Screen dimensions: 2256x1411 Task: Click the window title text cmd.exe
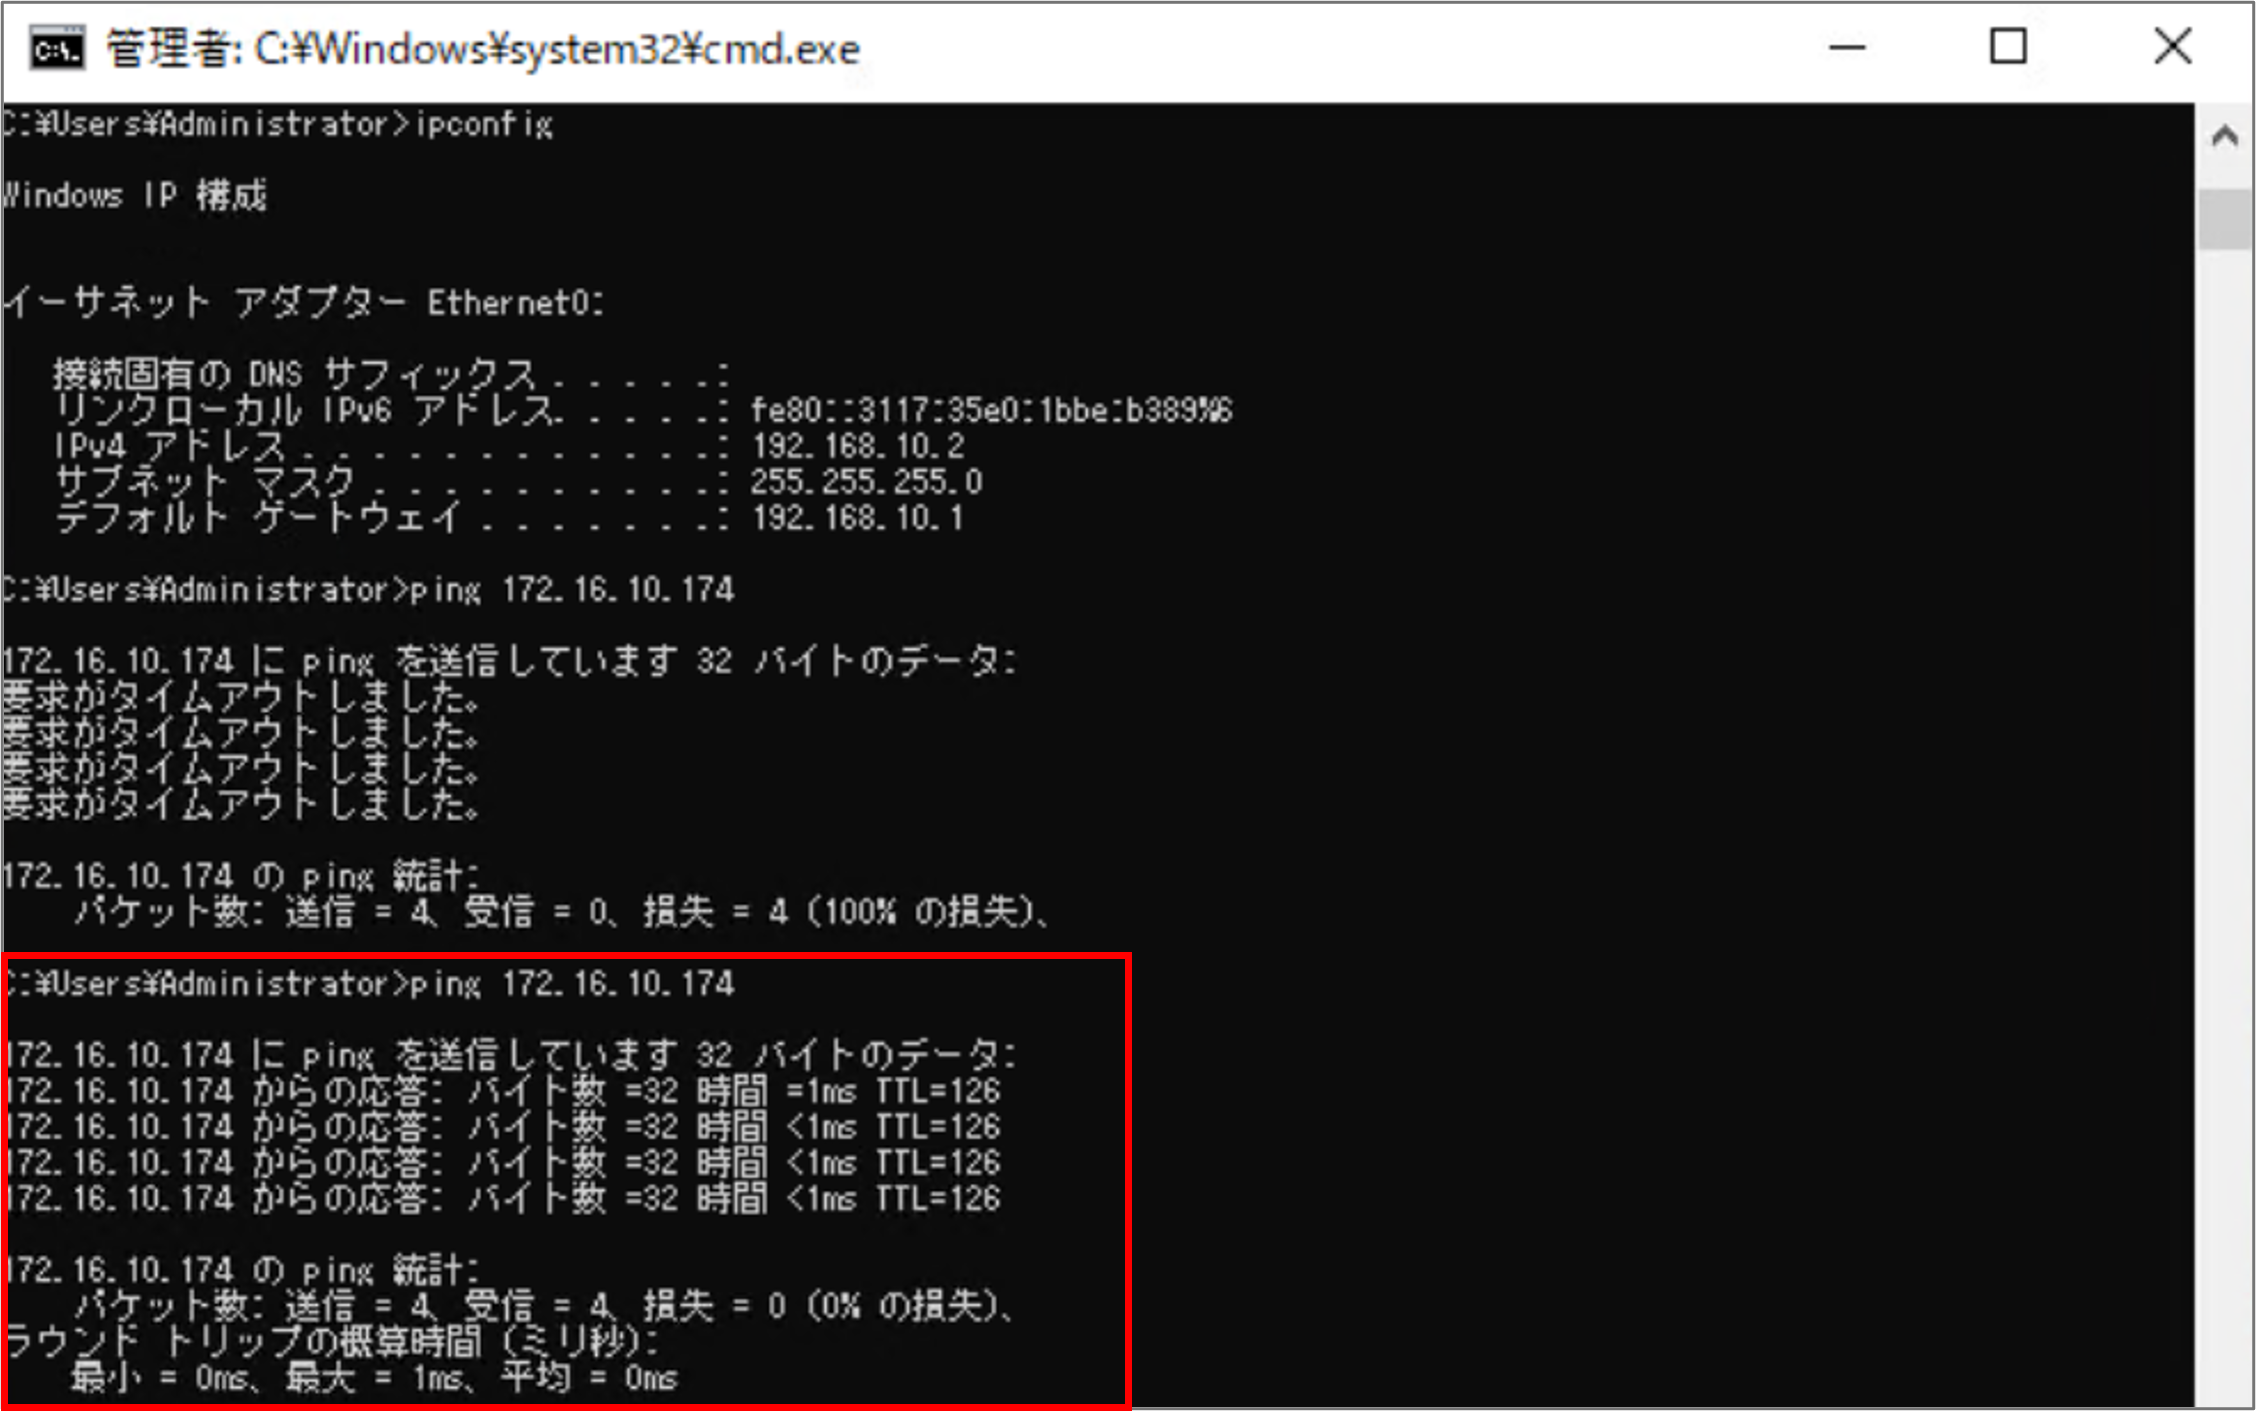[x=483, y=49]
